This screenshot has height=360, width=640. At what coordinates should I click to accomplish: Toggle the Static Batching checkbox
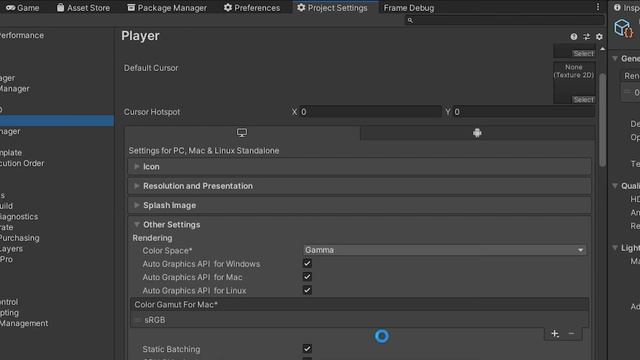click(307, 349)
